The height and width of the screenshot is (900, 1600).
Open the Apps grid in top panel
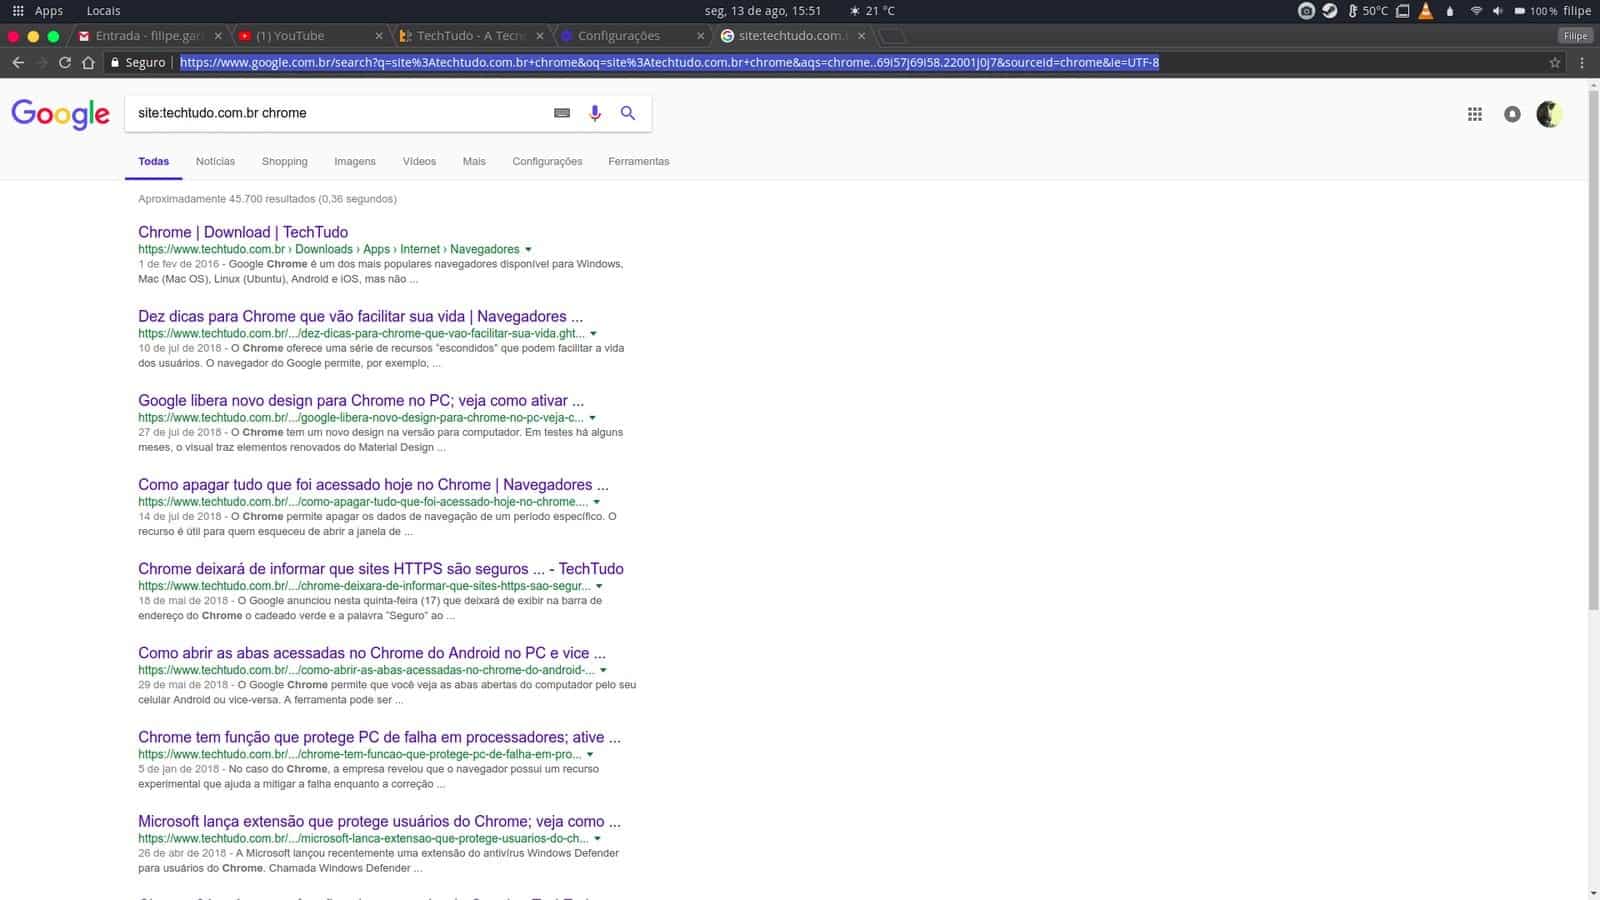(x=37, y=11)
